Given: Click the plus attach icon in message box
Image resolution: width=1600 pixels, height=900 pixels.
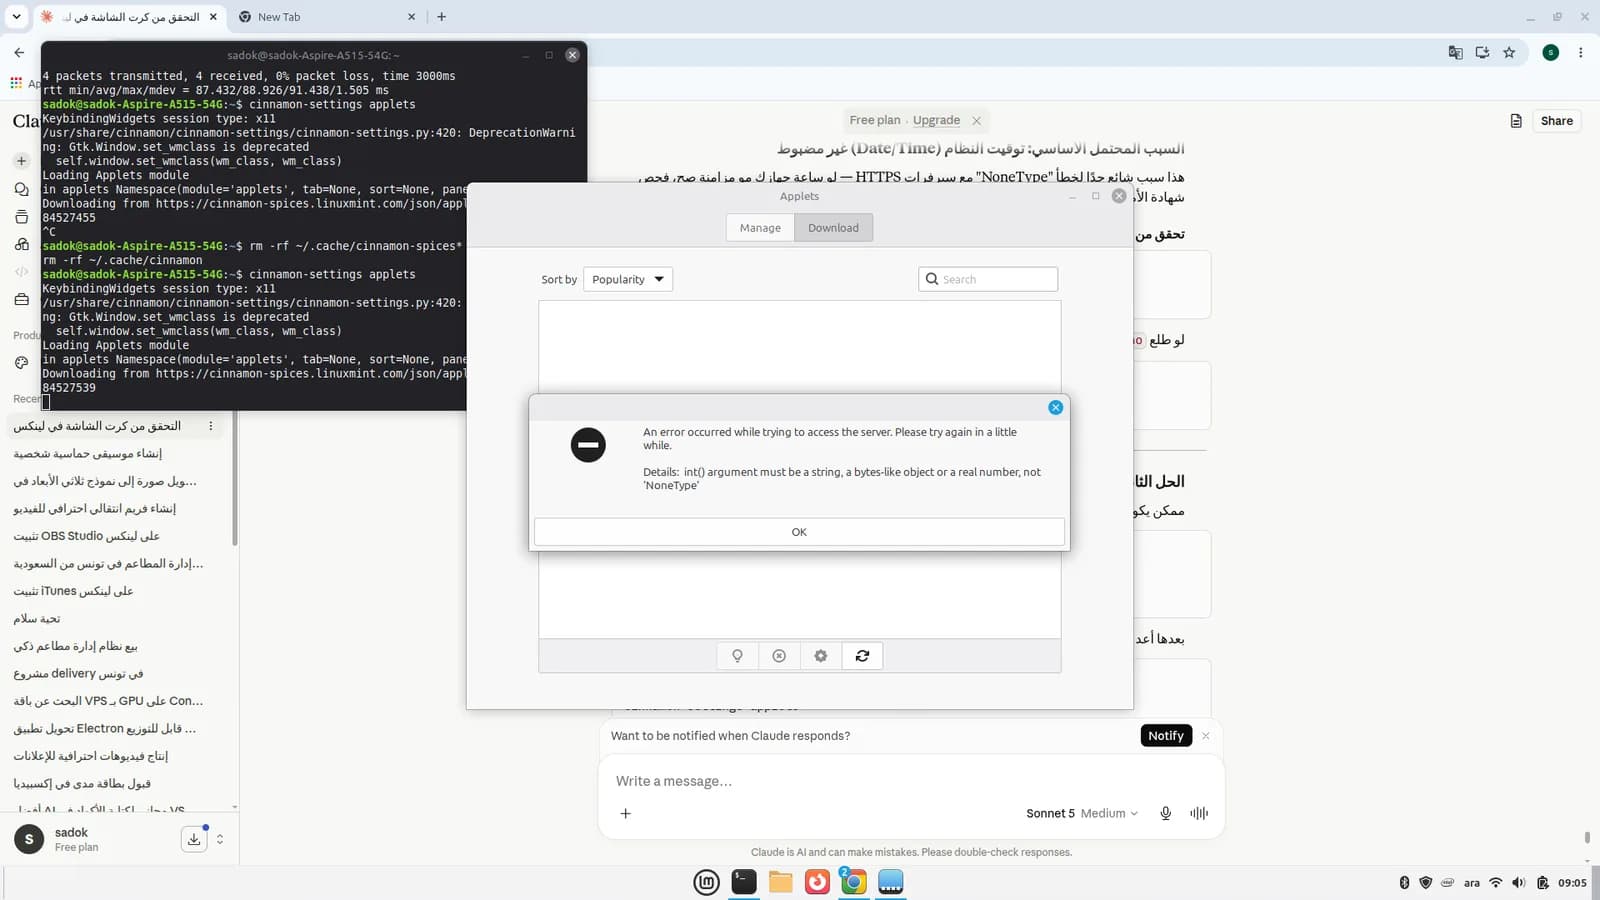Looking at the screenshot, I should [626, 813].
